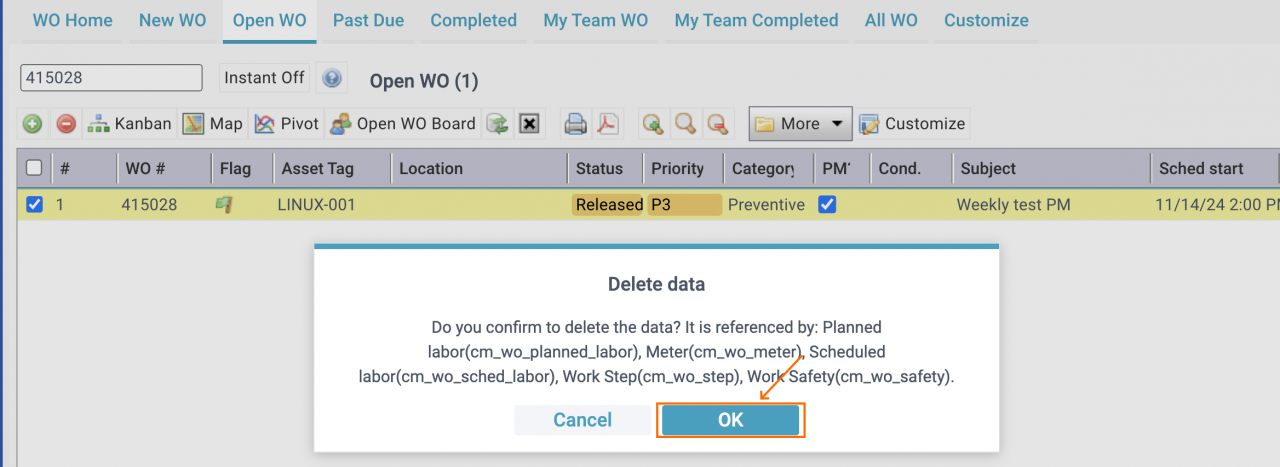The width and height of the screenshot is (1280, 467).
Task: Click the black X clear icon in toolbar
Action: [530, 124]
